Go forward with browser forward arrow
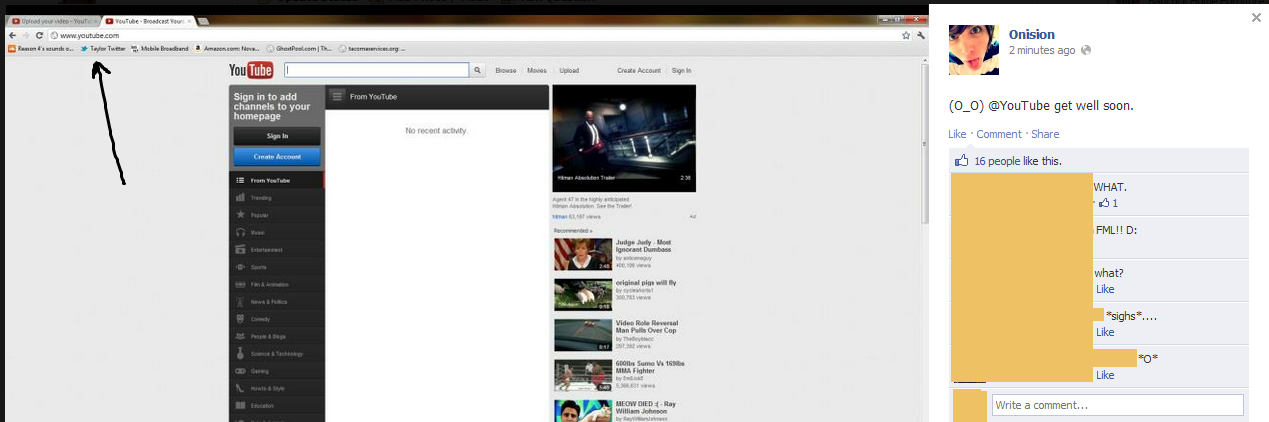 pyautogui.click(x=25, y=35)
